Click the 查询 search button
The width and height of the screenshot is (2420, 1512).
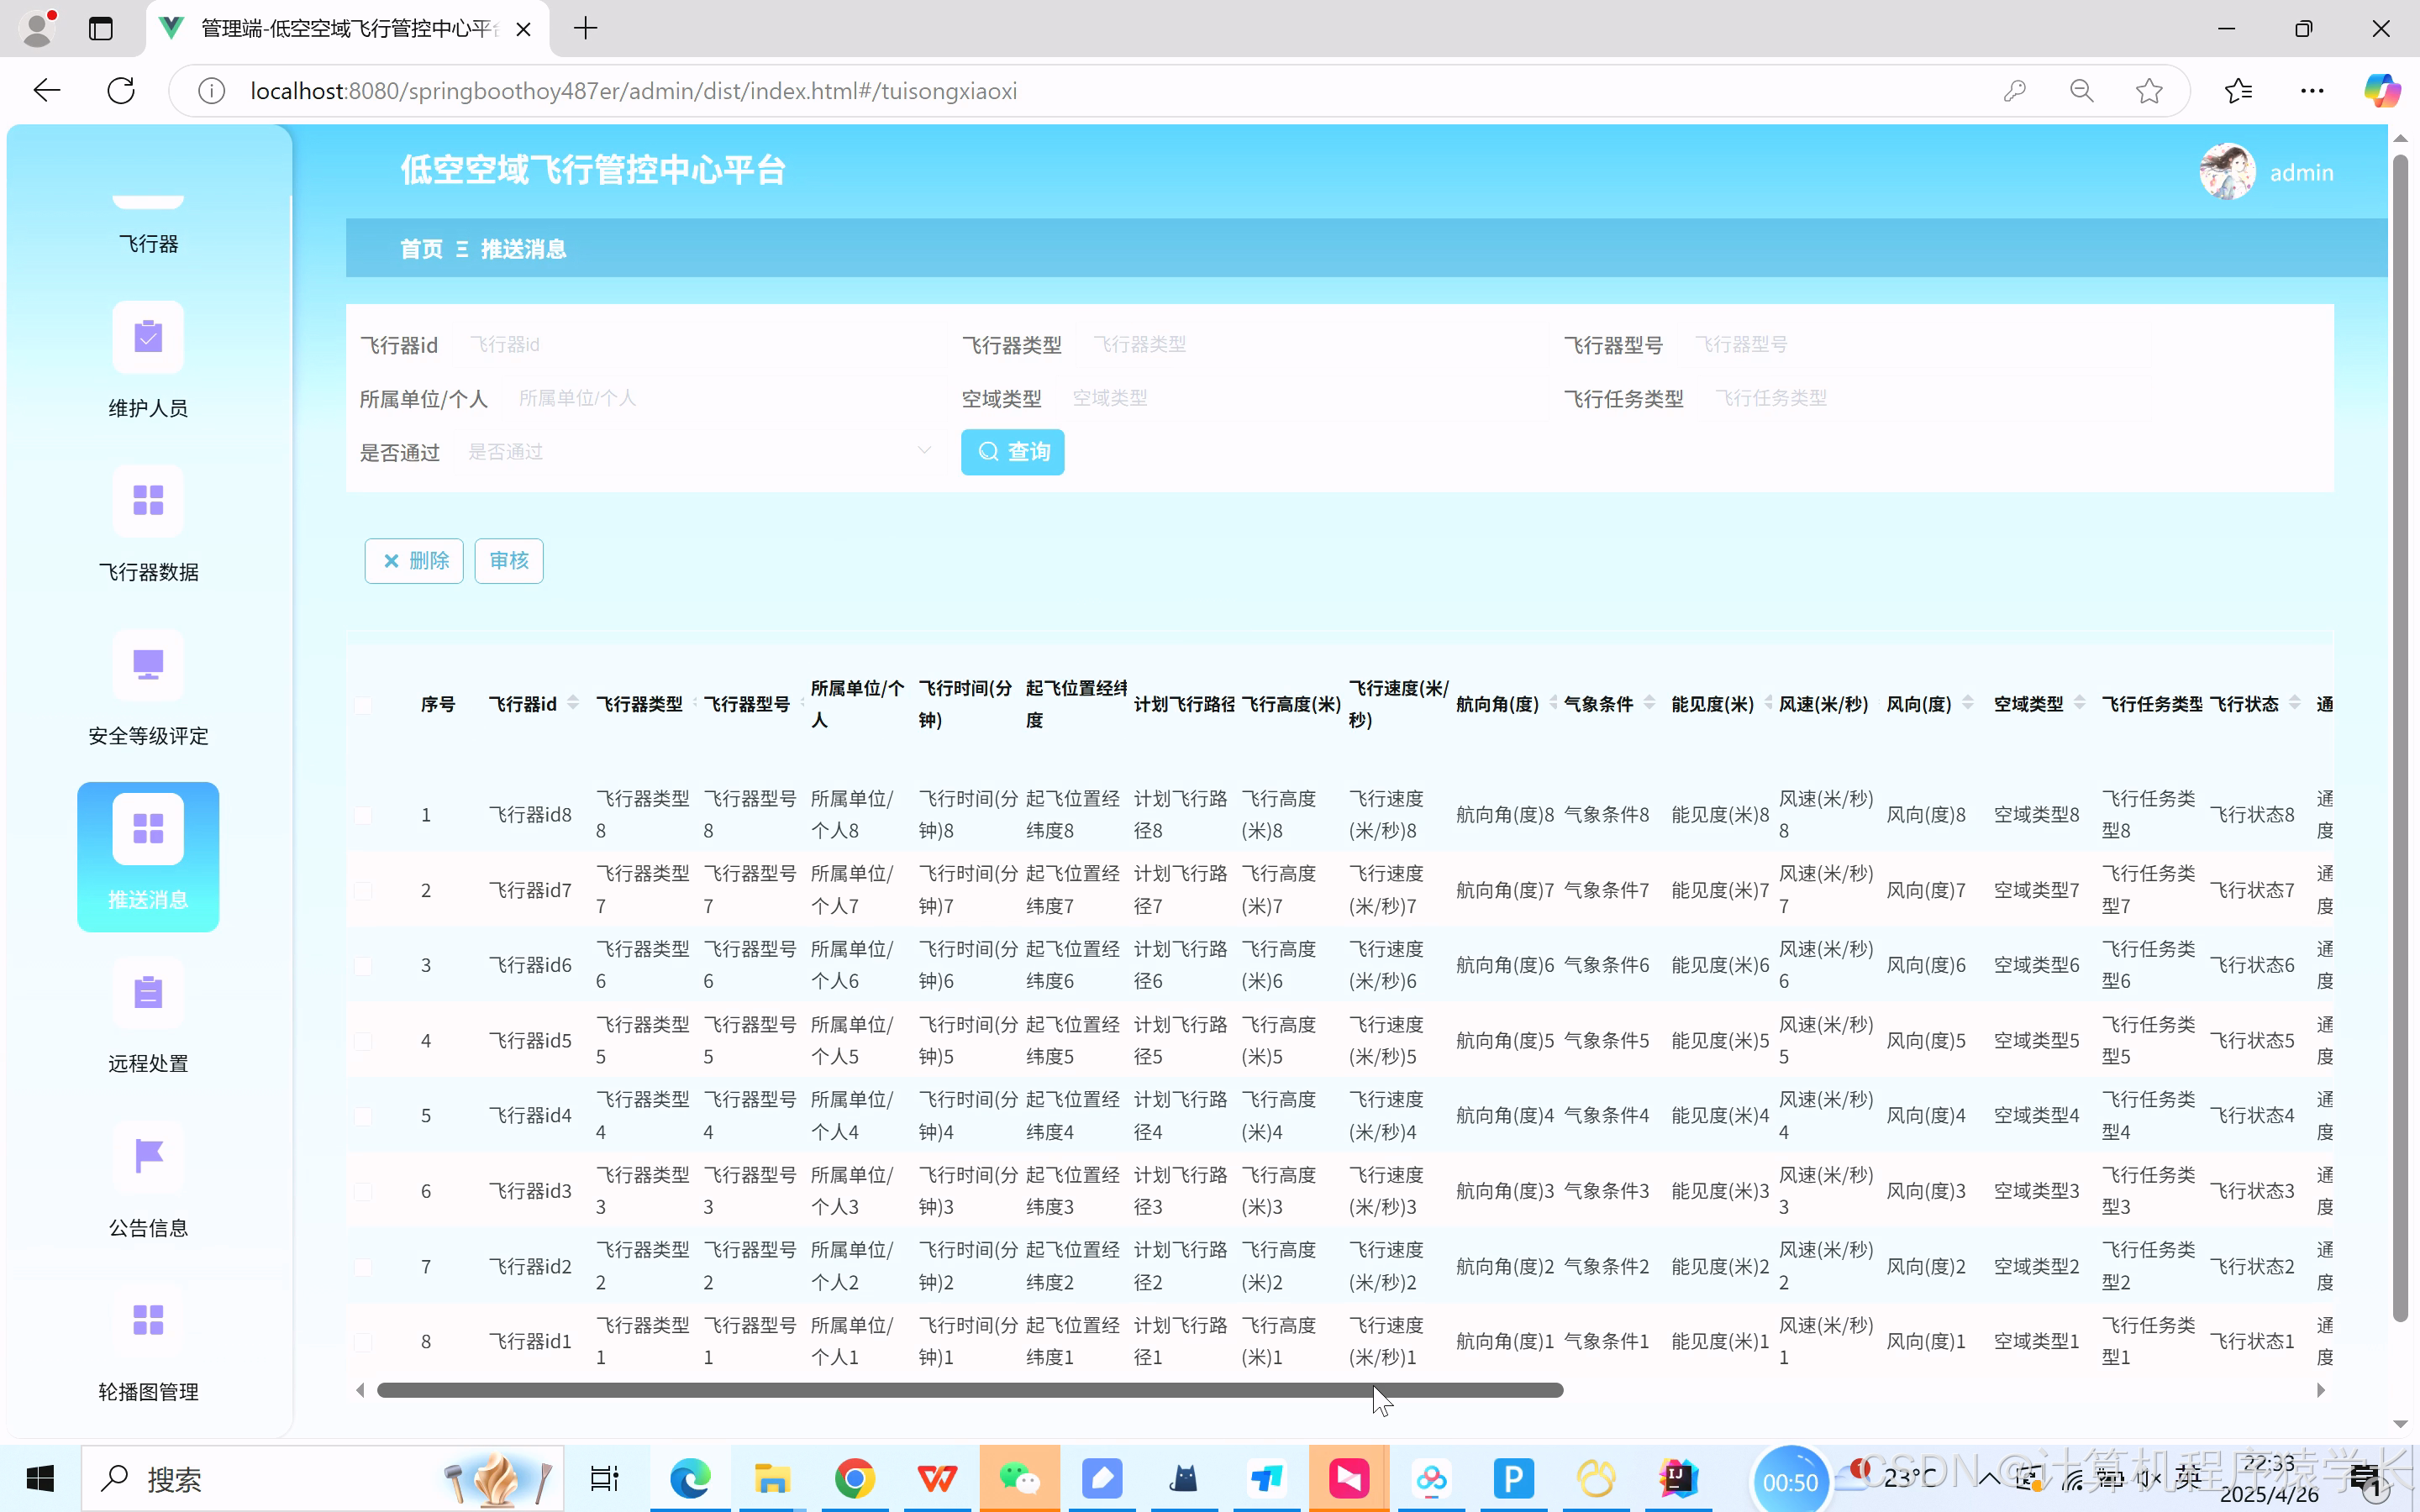point(1012,452)
